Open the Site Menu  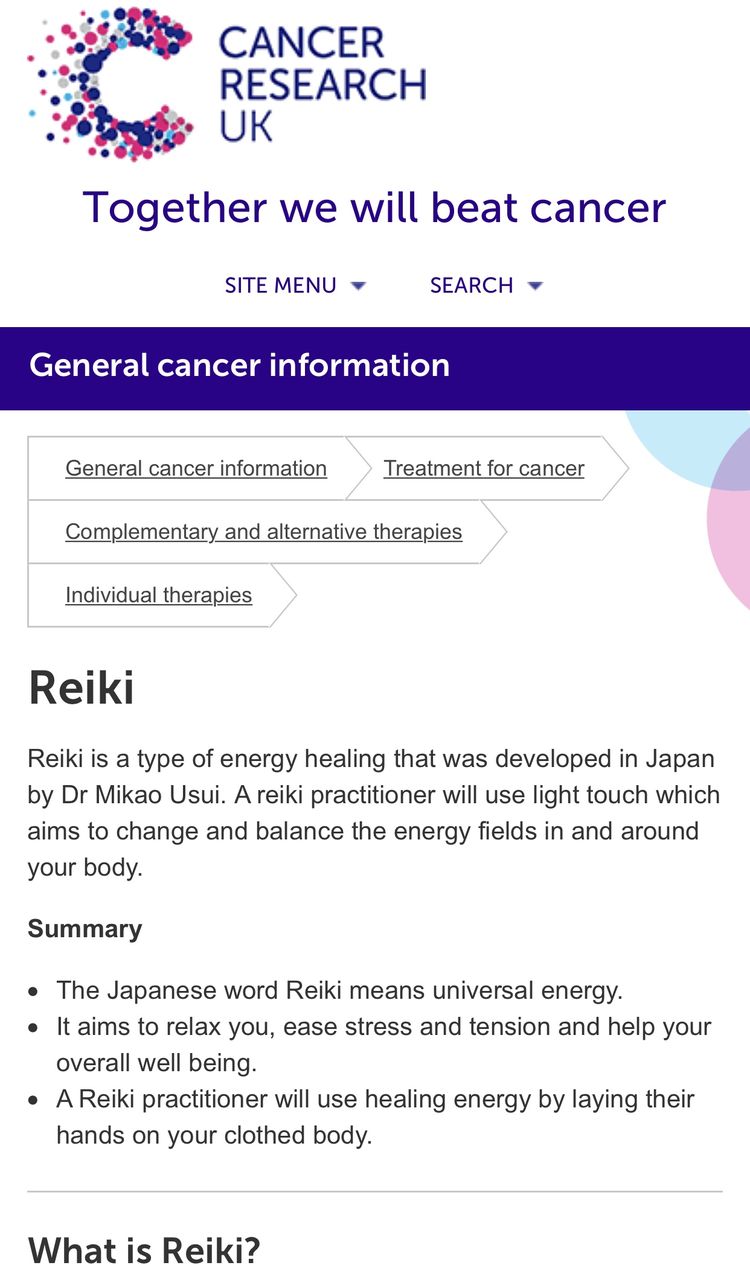280,285
